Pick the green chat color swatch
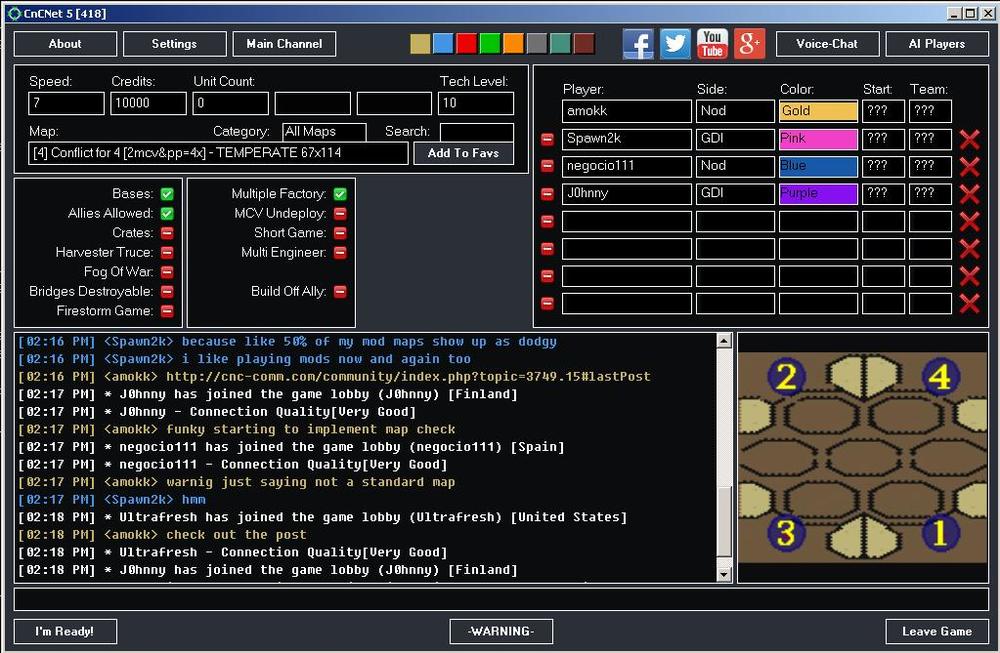 [490, 43]
